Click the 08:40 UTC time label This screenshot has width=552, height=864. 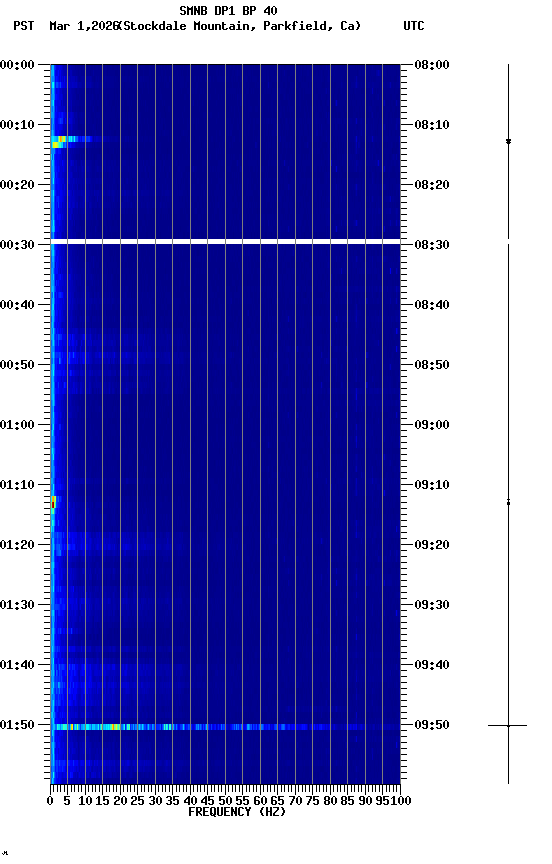[x=432, y=305]
